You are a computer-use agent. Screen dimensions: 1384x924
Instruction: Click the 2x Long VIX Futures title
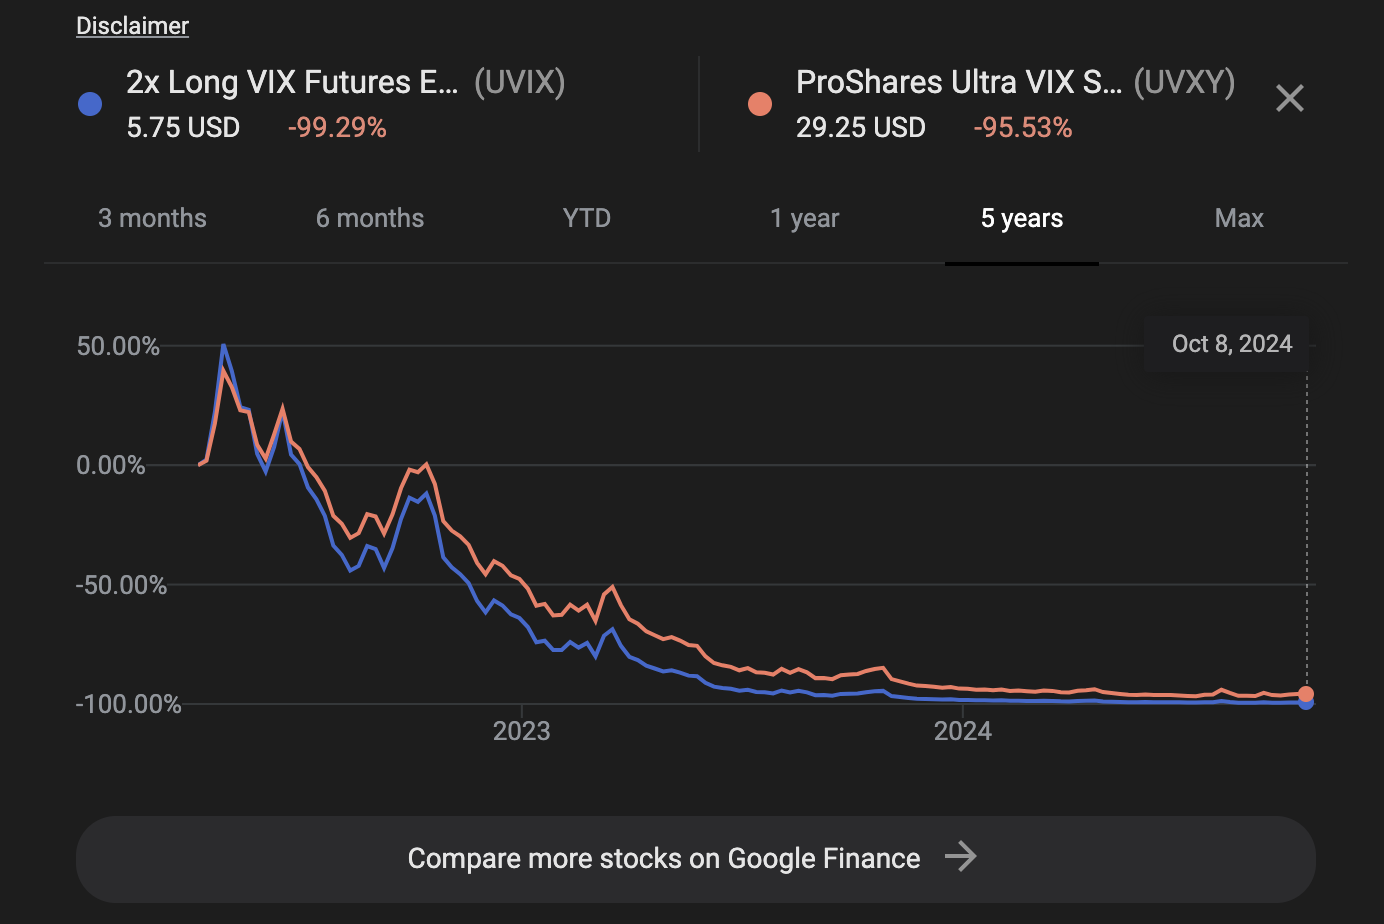(x=292, y=82)
